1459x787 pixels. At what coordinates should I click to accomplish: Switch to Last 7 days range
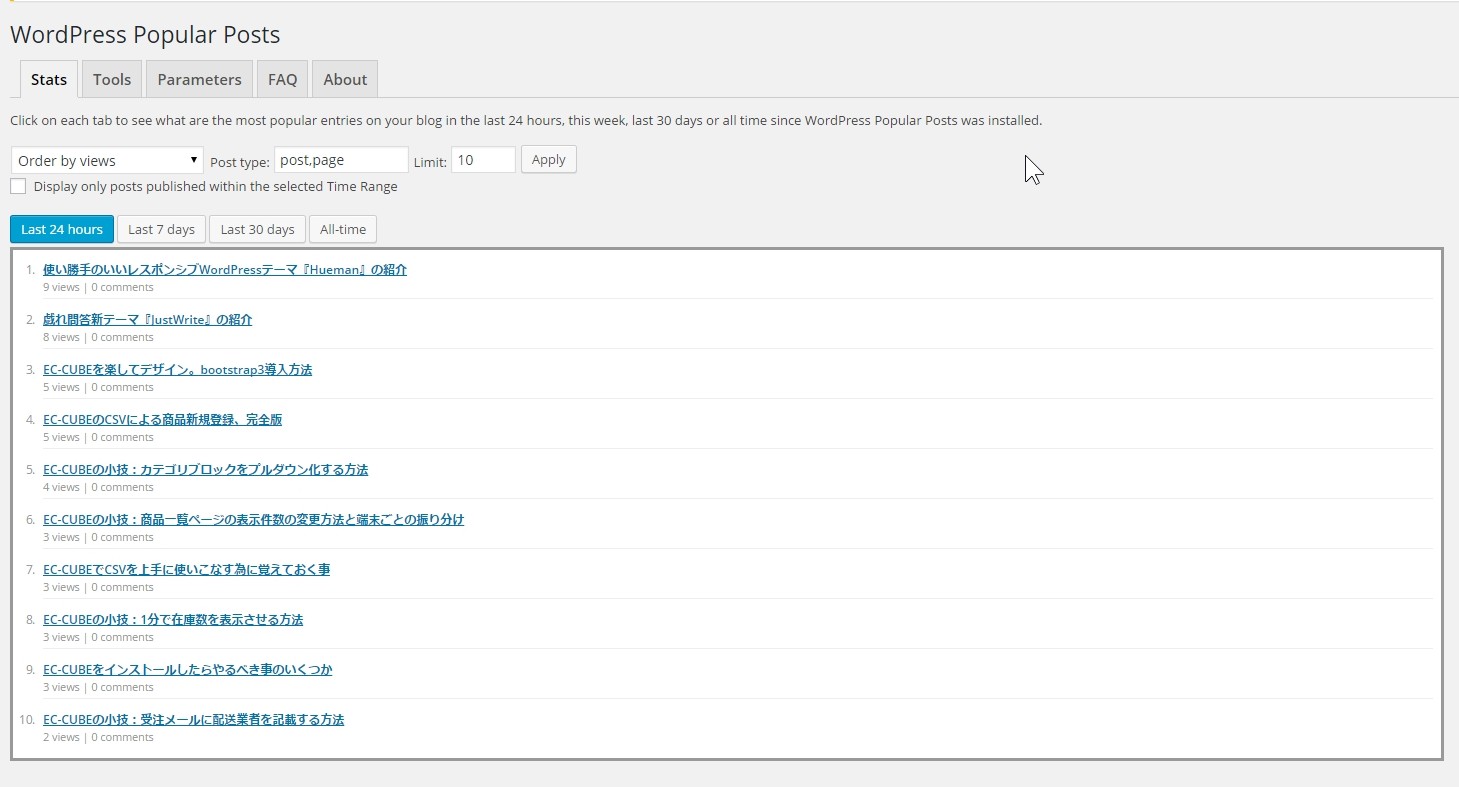tap(161, 229)
